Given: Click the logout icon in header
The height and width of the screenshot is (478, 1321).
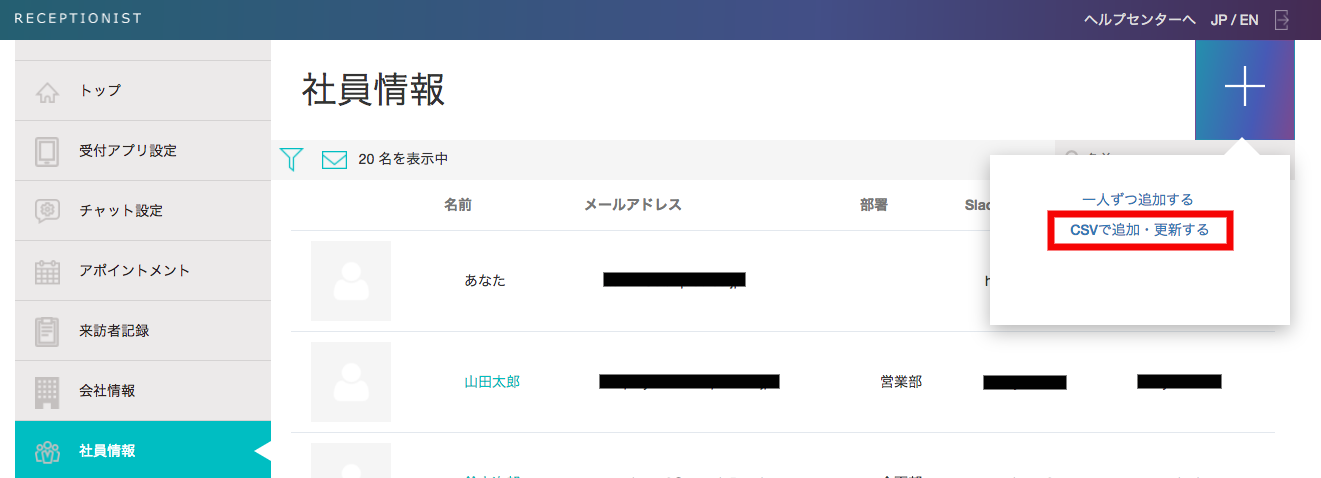Looking at the screenshot, I should pos(1282,20).
